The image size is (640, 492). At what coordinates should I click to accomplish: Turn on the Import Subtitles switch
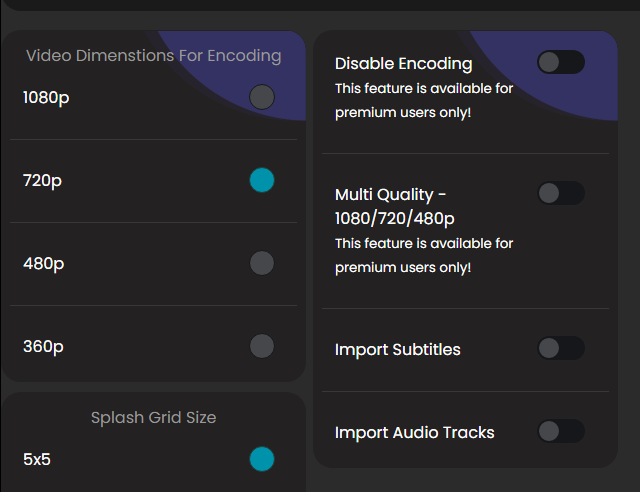(x=560, y=348)
